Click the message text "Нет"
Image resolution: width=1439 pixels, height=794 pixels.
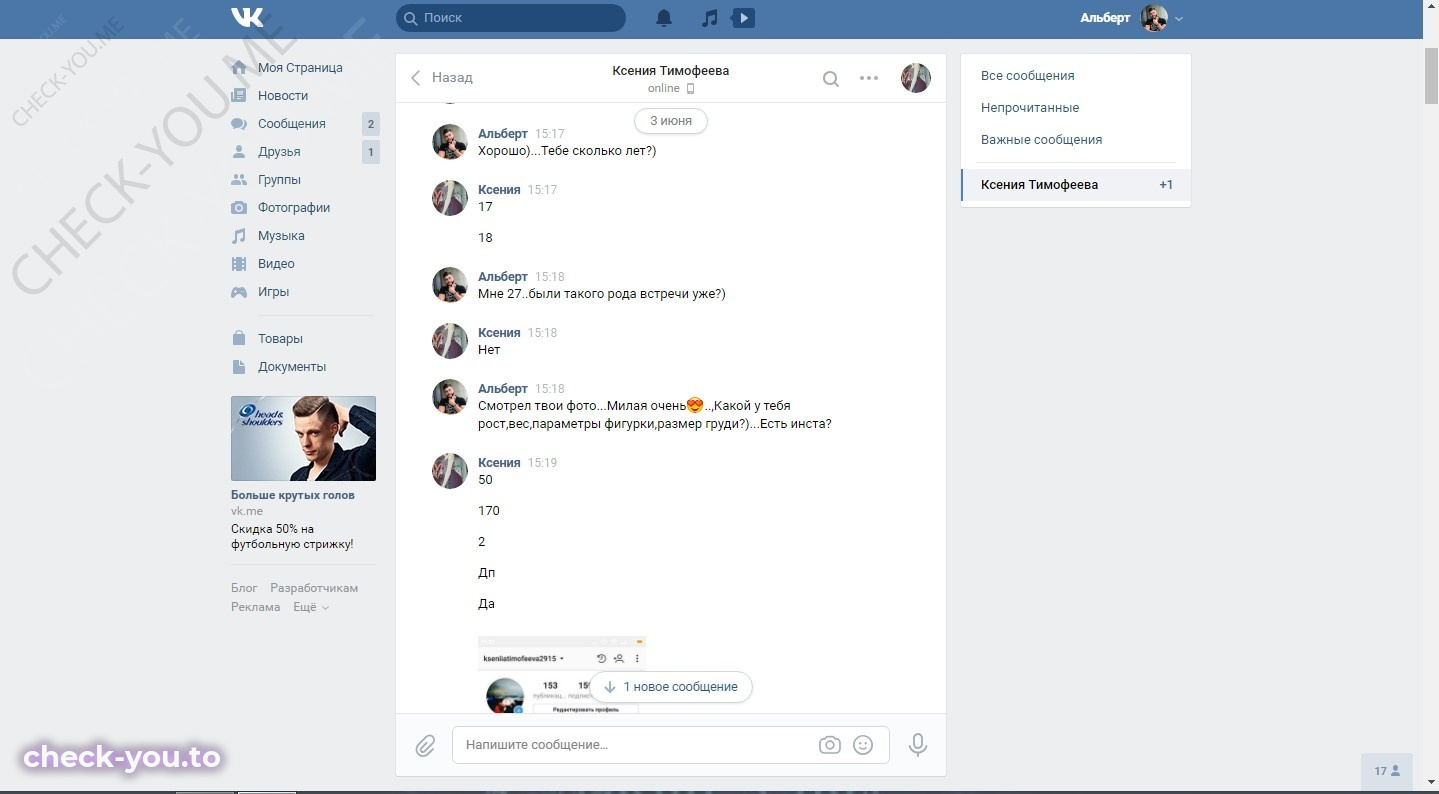tap(489, 350)
